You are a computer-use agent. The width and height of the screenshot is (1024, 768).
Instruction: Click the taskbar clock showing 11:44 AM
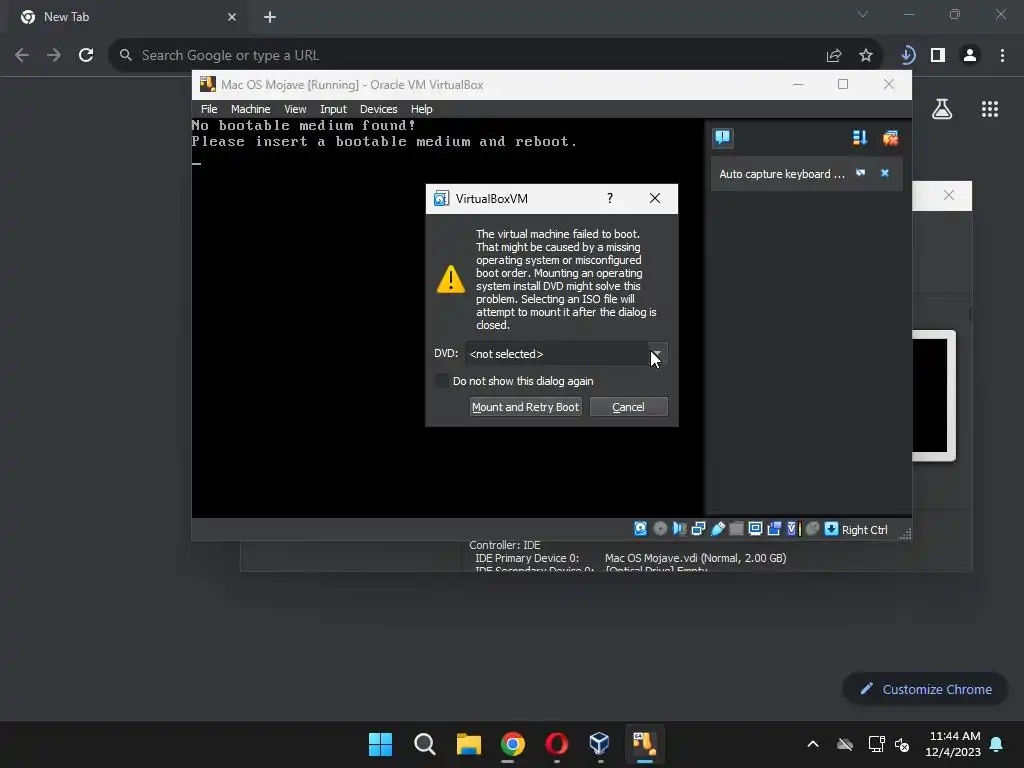point(953,744)
